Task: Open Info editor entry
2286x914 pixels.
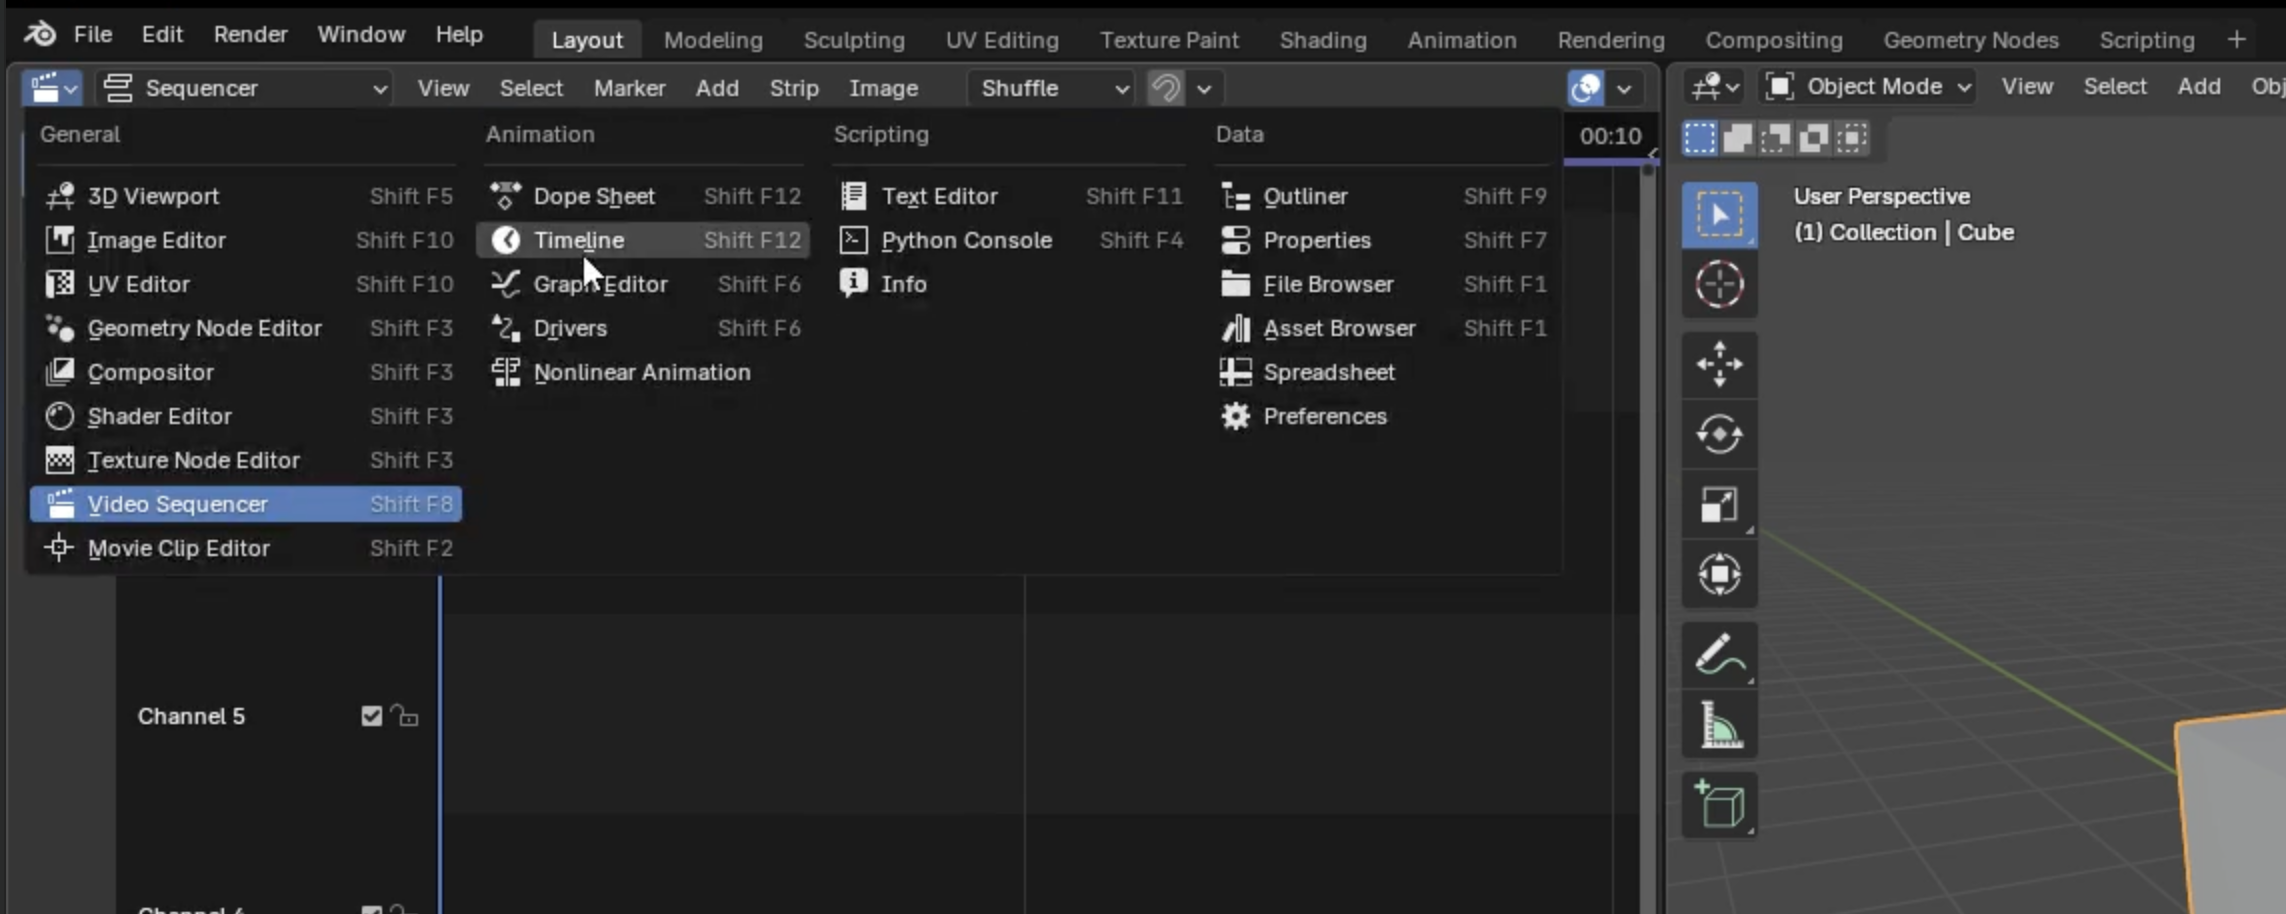Action: pyautogui.click(x=1010, y=284)
